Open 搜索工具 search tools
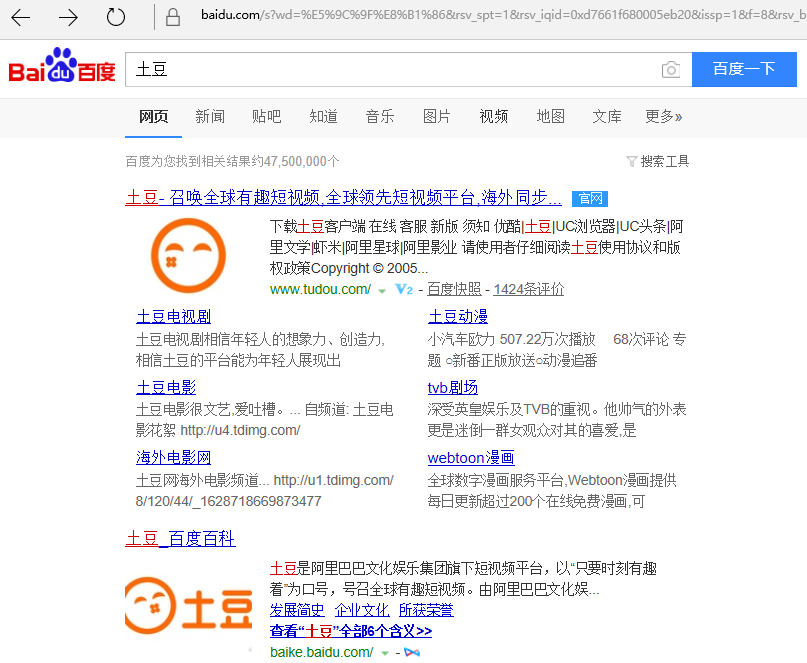This screenshot has height=663, width=807. coord(664,162)
